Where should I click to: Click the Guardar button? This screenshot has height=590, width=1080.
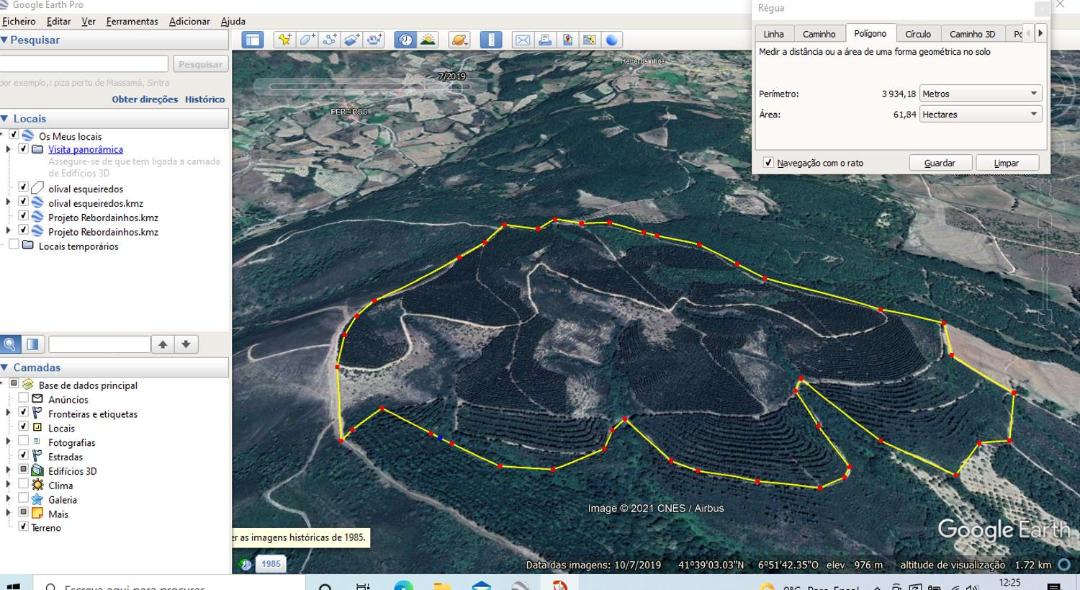tap(939, 163)
